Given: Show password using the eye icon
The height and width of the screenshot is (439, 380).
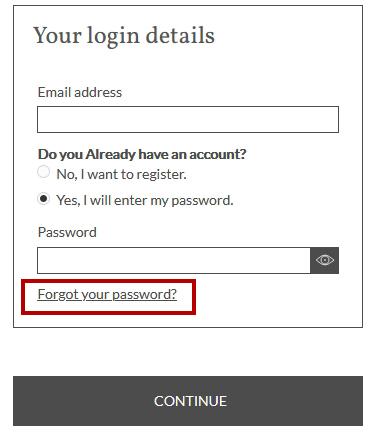Looking at the screenshot, I should pyautogui.click(x=324, y=260).
